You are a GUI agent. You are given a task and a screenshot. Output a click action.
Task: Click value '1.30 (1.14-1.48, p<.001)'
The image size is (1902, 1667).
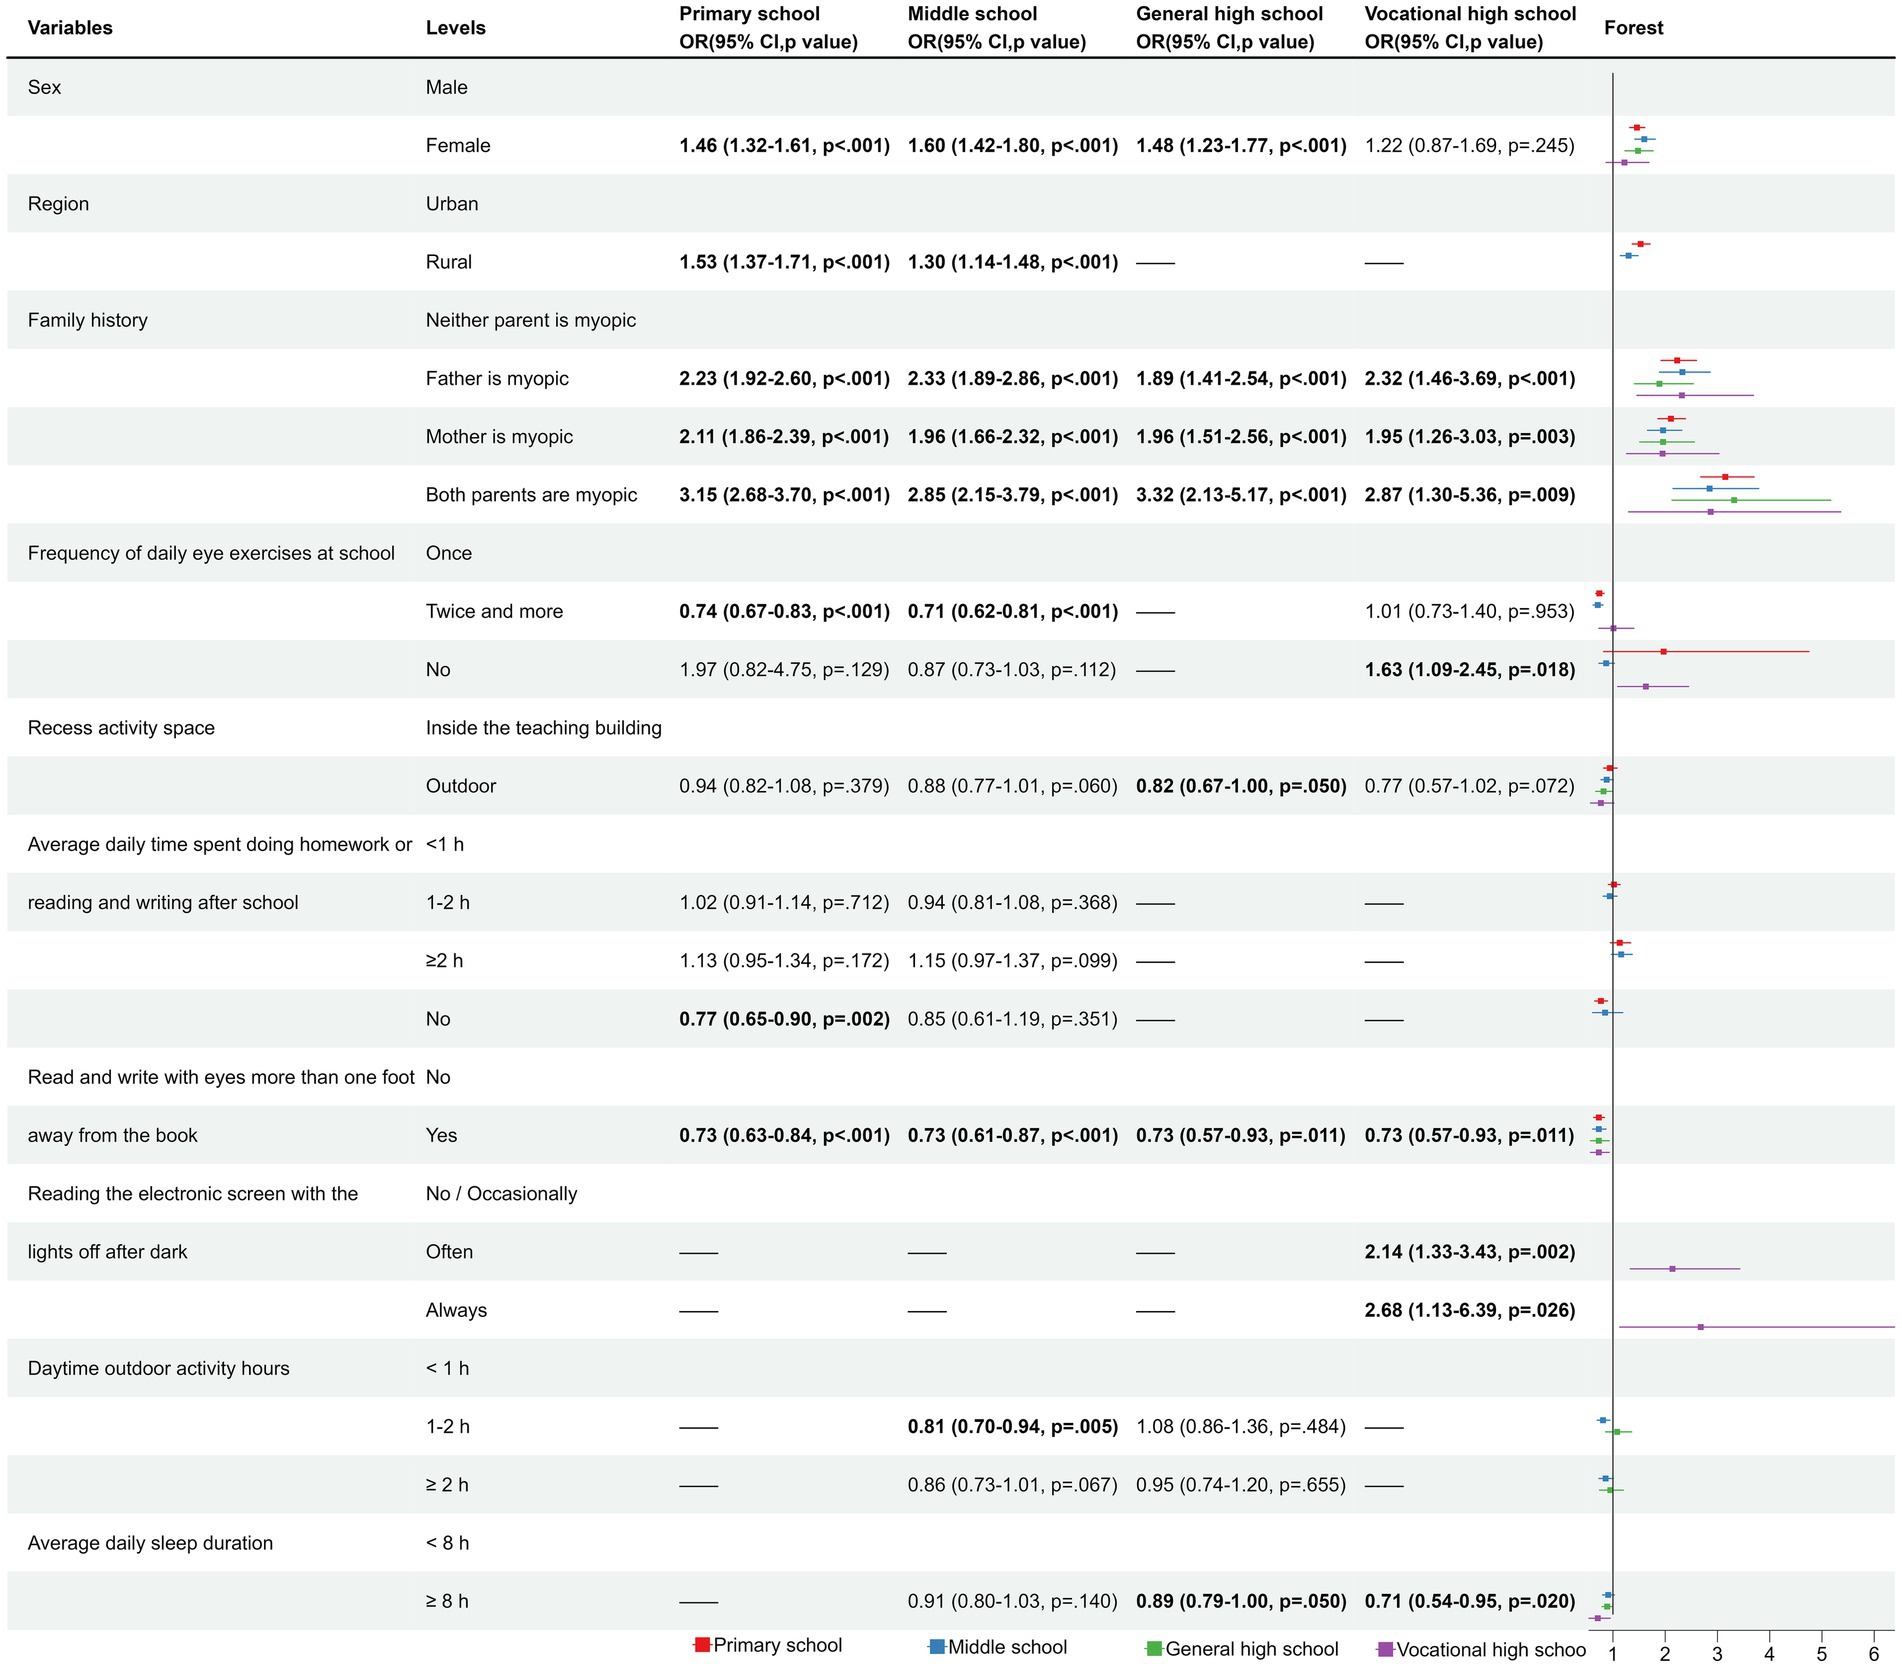click(1012, 262)
